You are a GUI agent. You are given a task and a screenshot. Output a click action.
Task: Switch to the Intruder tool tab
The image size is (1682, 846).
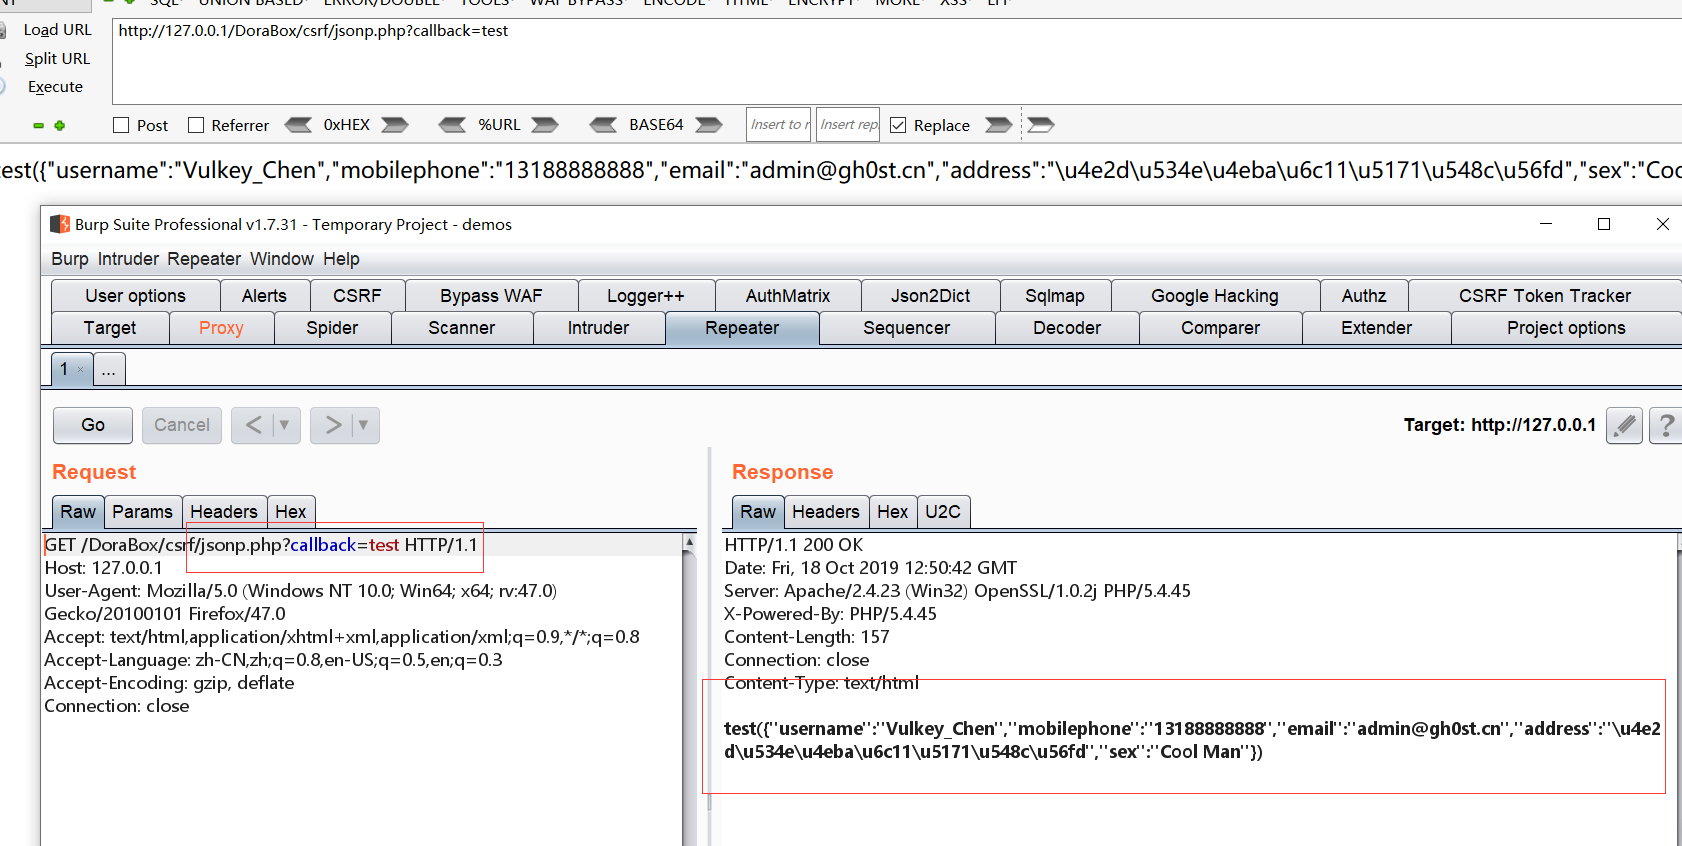pos(598,328)
